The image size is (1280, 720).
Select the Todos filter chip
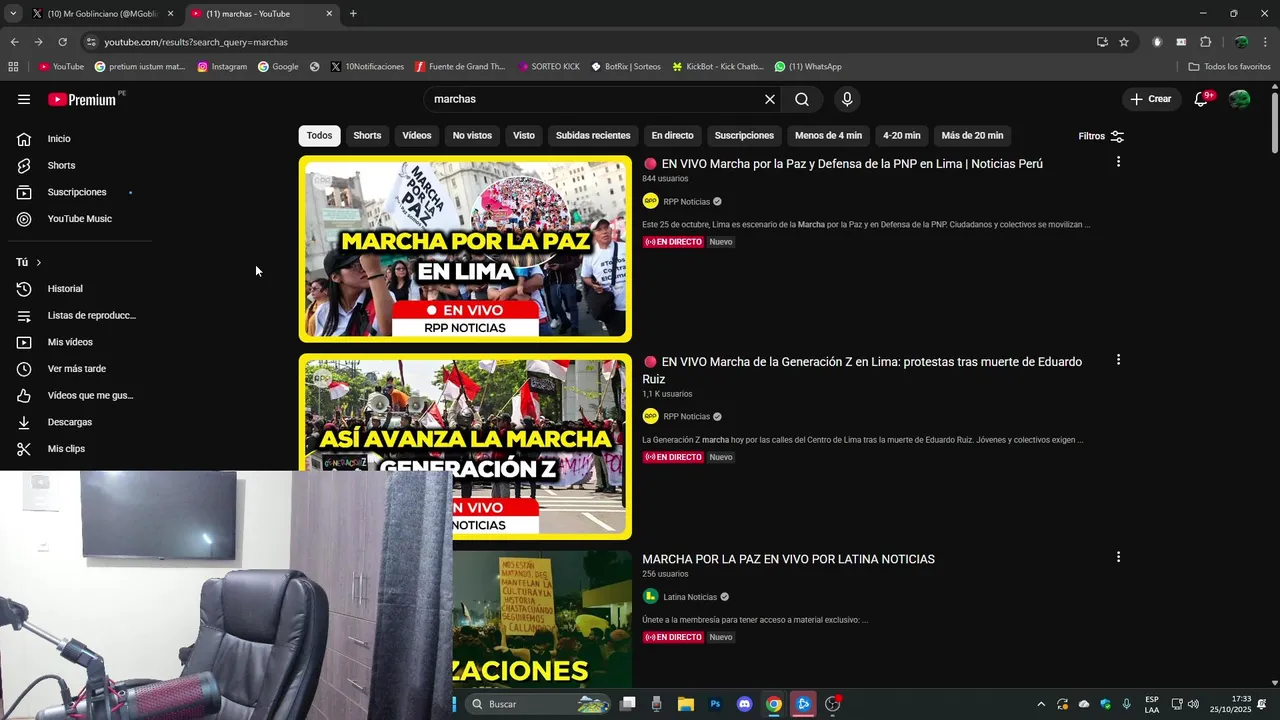(319, 136)
